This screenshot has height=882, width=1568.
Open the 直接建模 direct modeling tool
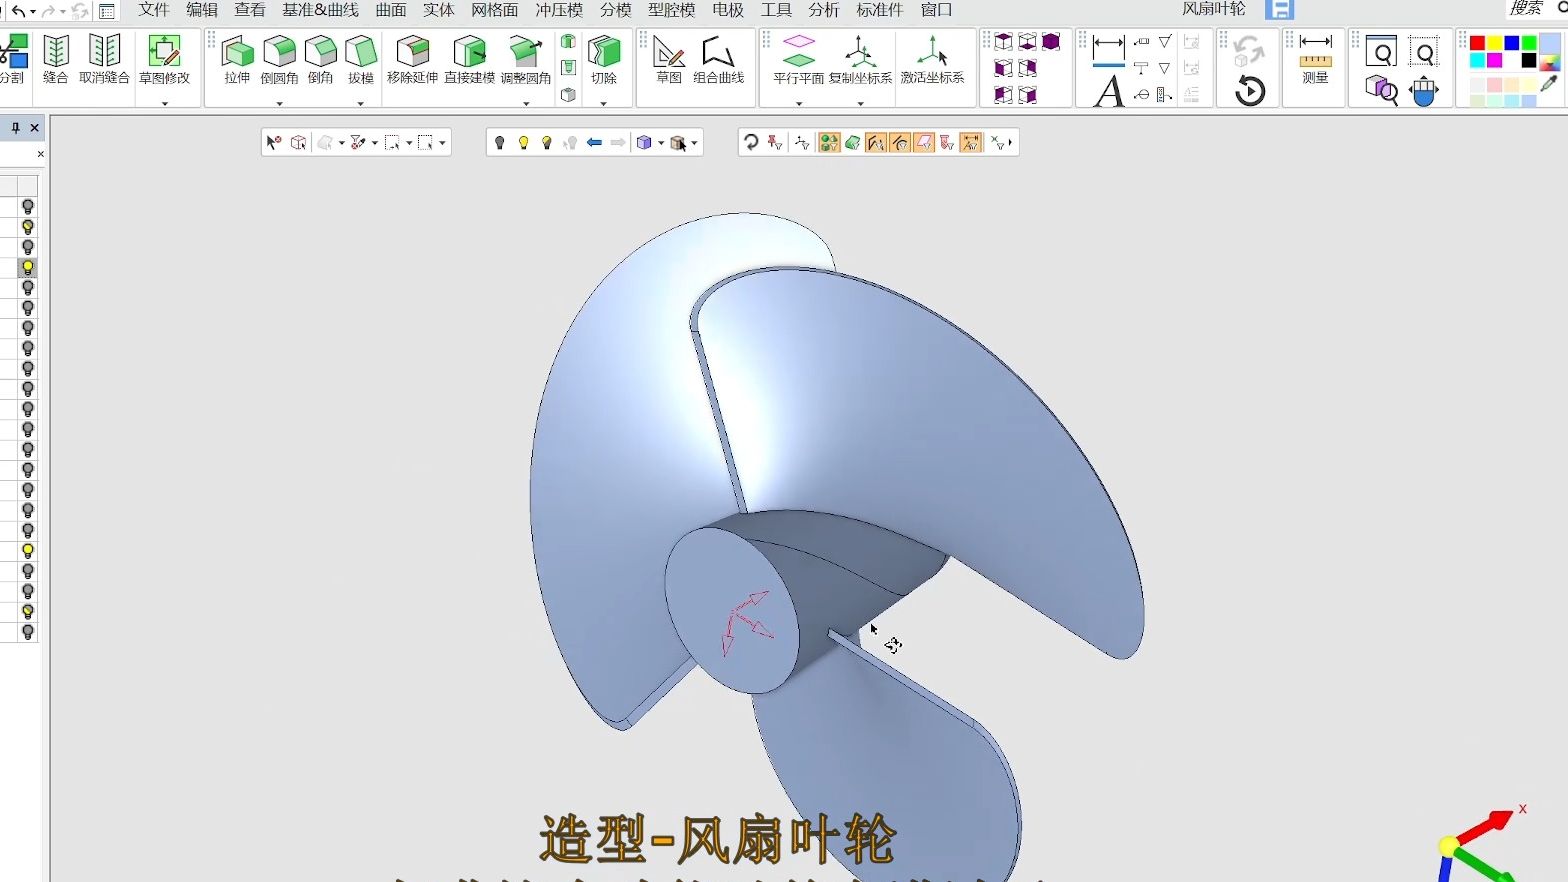(x=469, y=59)
